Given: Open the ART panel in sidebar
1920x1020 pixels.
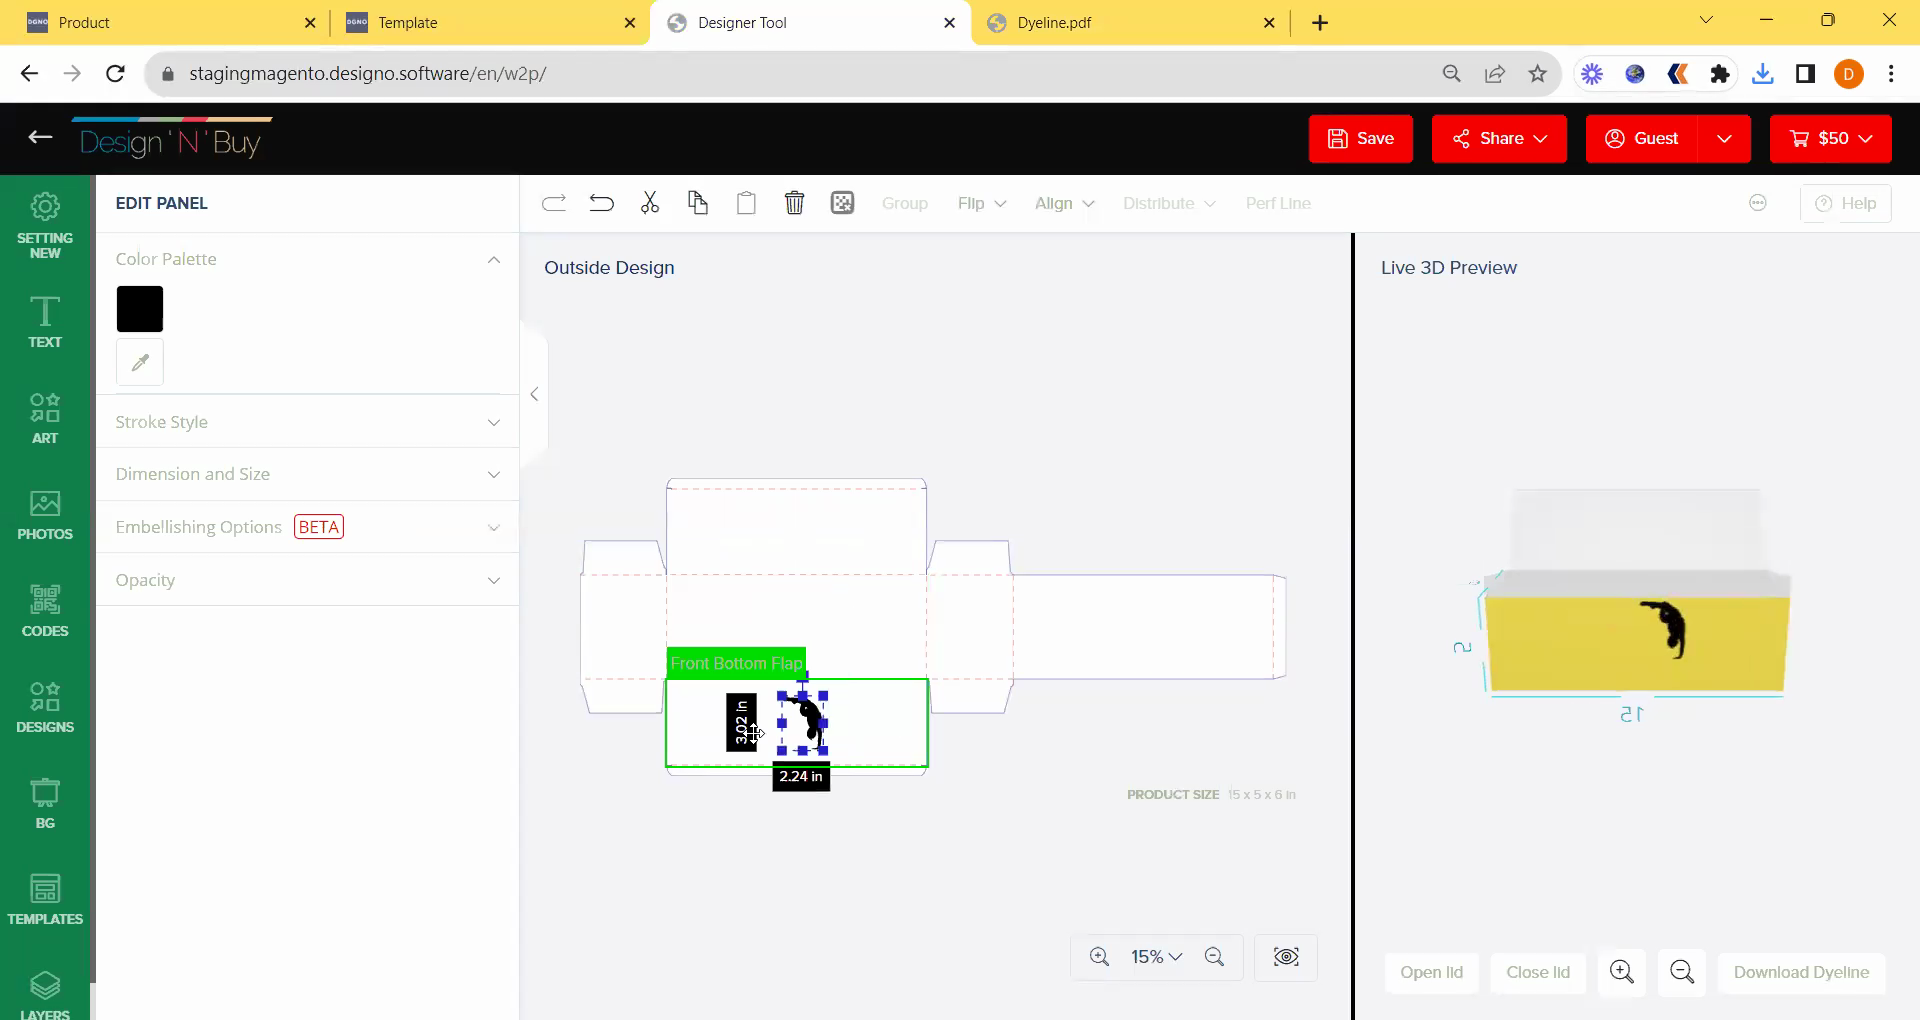Looking at the screenshot, I should (45, 418).
